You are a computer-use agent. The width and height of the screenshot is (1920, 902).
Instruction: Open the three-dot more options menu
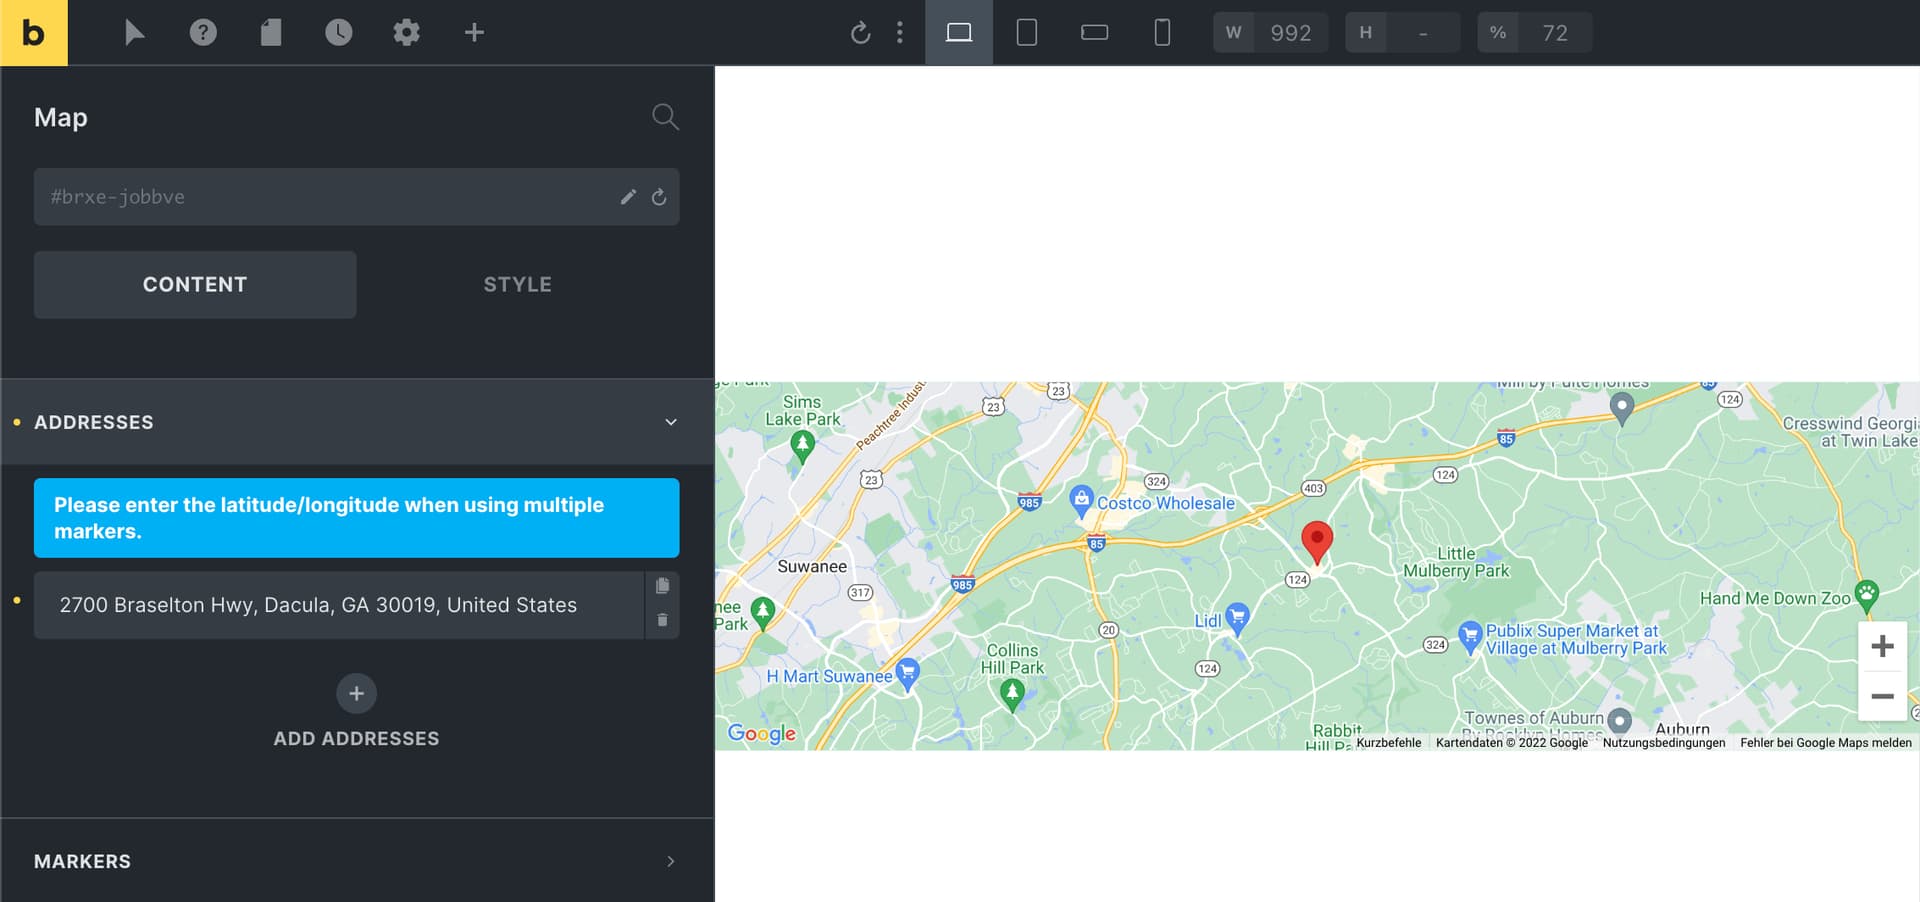coord(900,33)
